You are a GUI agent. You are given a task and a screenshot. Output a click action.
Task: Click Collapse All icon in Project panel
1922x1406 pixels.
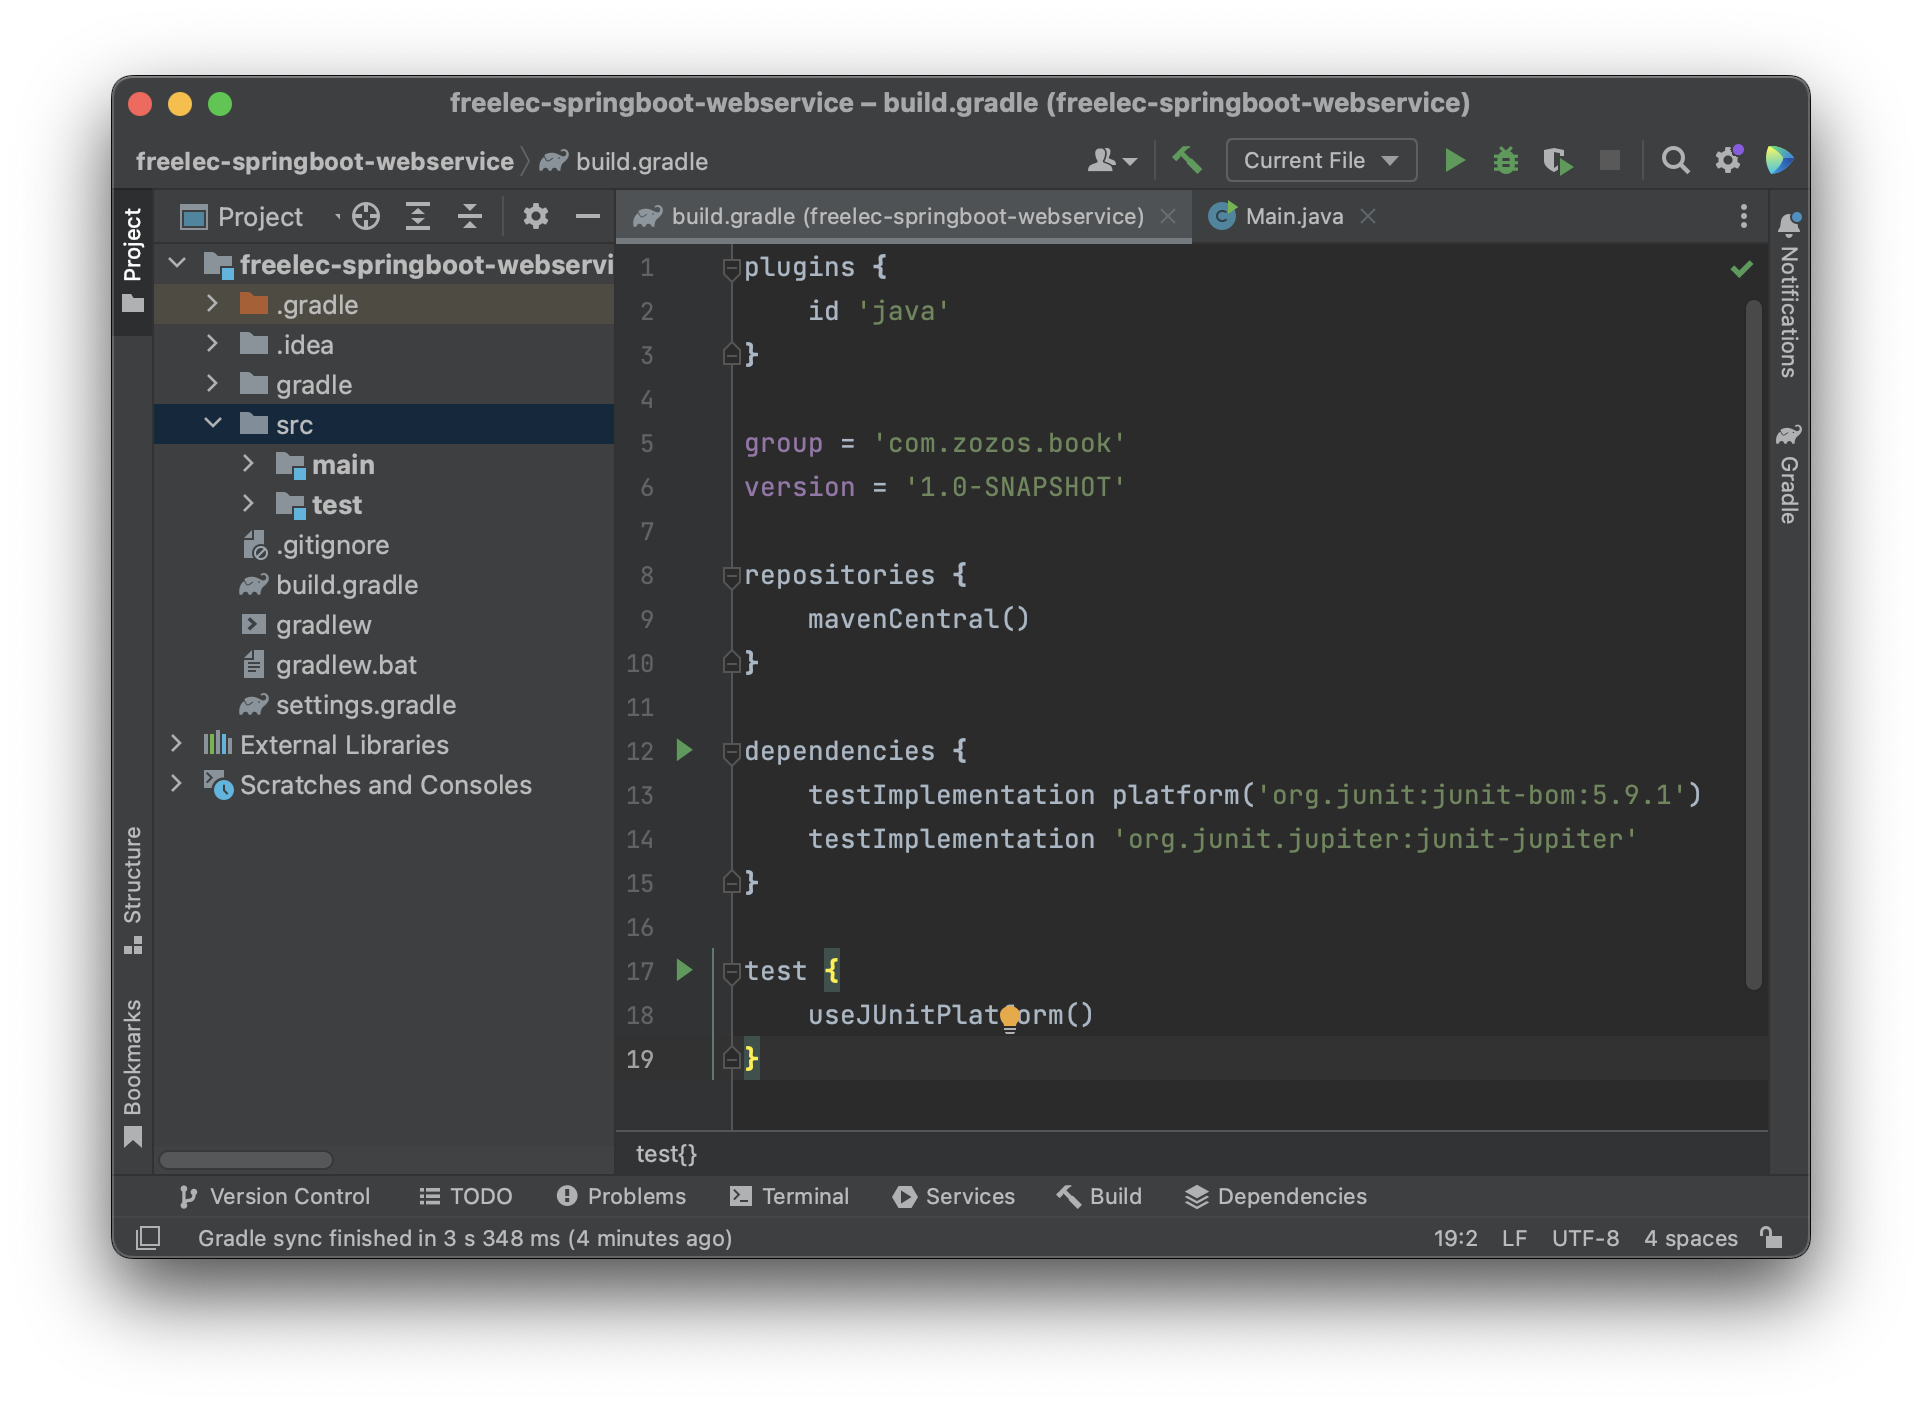[x=470, y=216]
